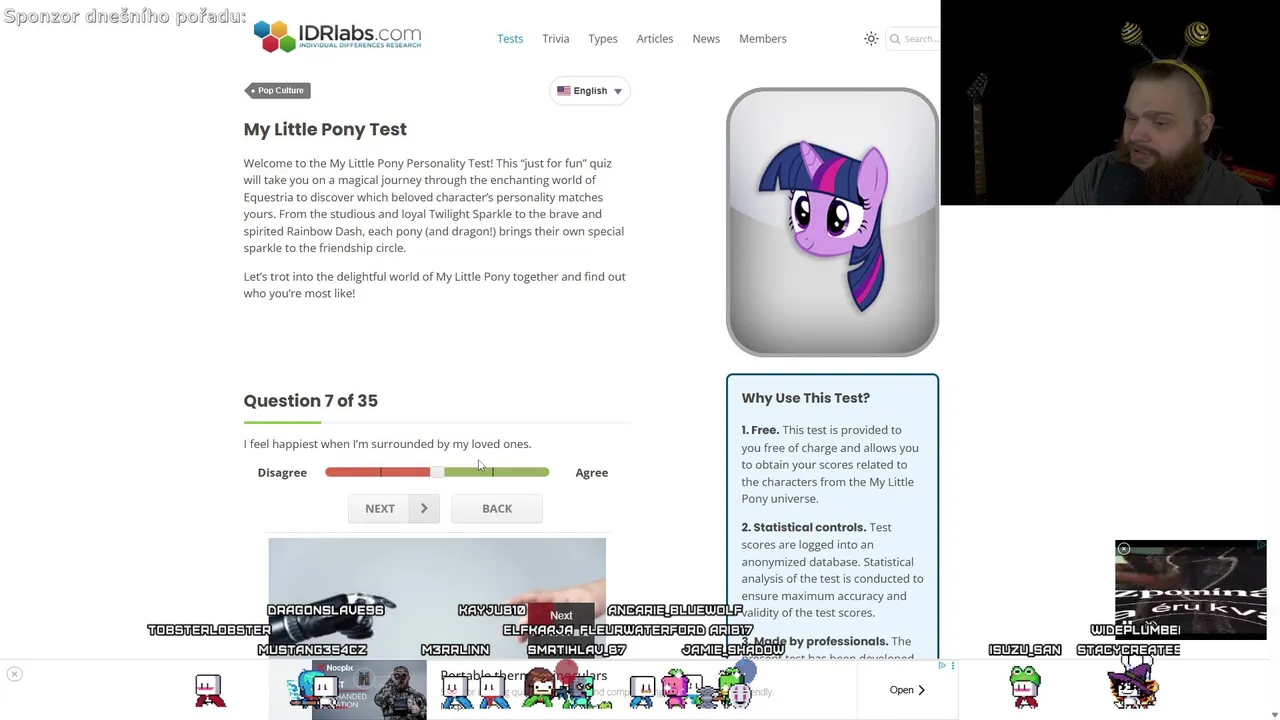Click the Twilight Sparkle pony image
This screenshot has width=1280, height=720.
[832, 222]
